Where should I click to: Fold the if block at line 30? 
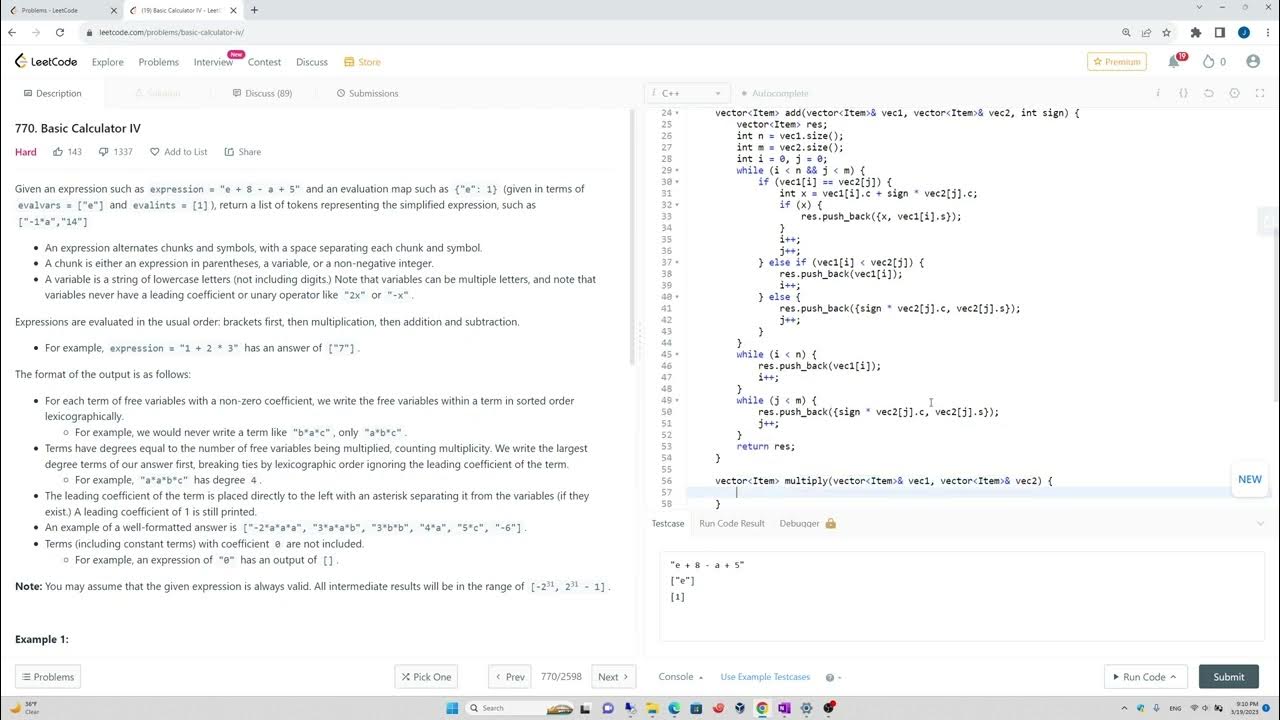[x=678, y=182]
